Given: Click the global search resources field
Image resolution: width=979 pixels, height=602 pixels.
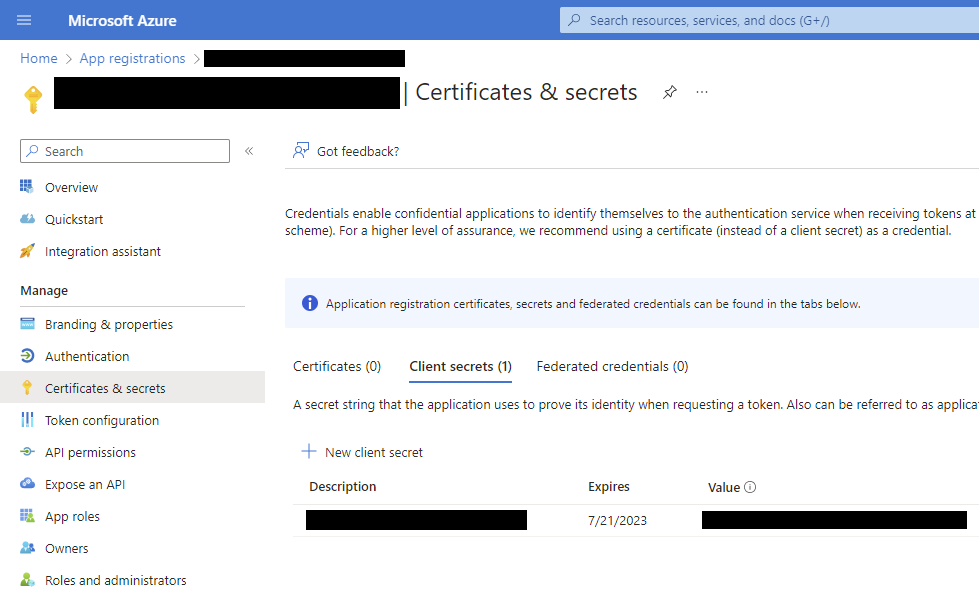Looking at the screenshot, I should tap(770, 20).
